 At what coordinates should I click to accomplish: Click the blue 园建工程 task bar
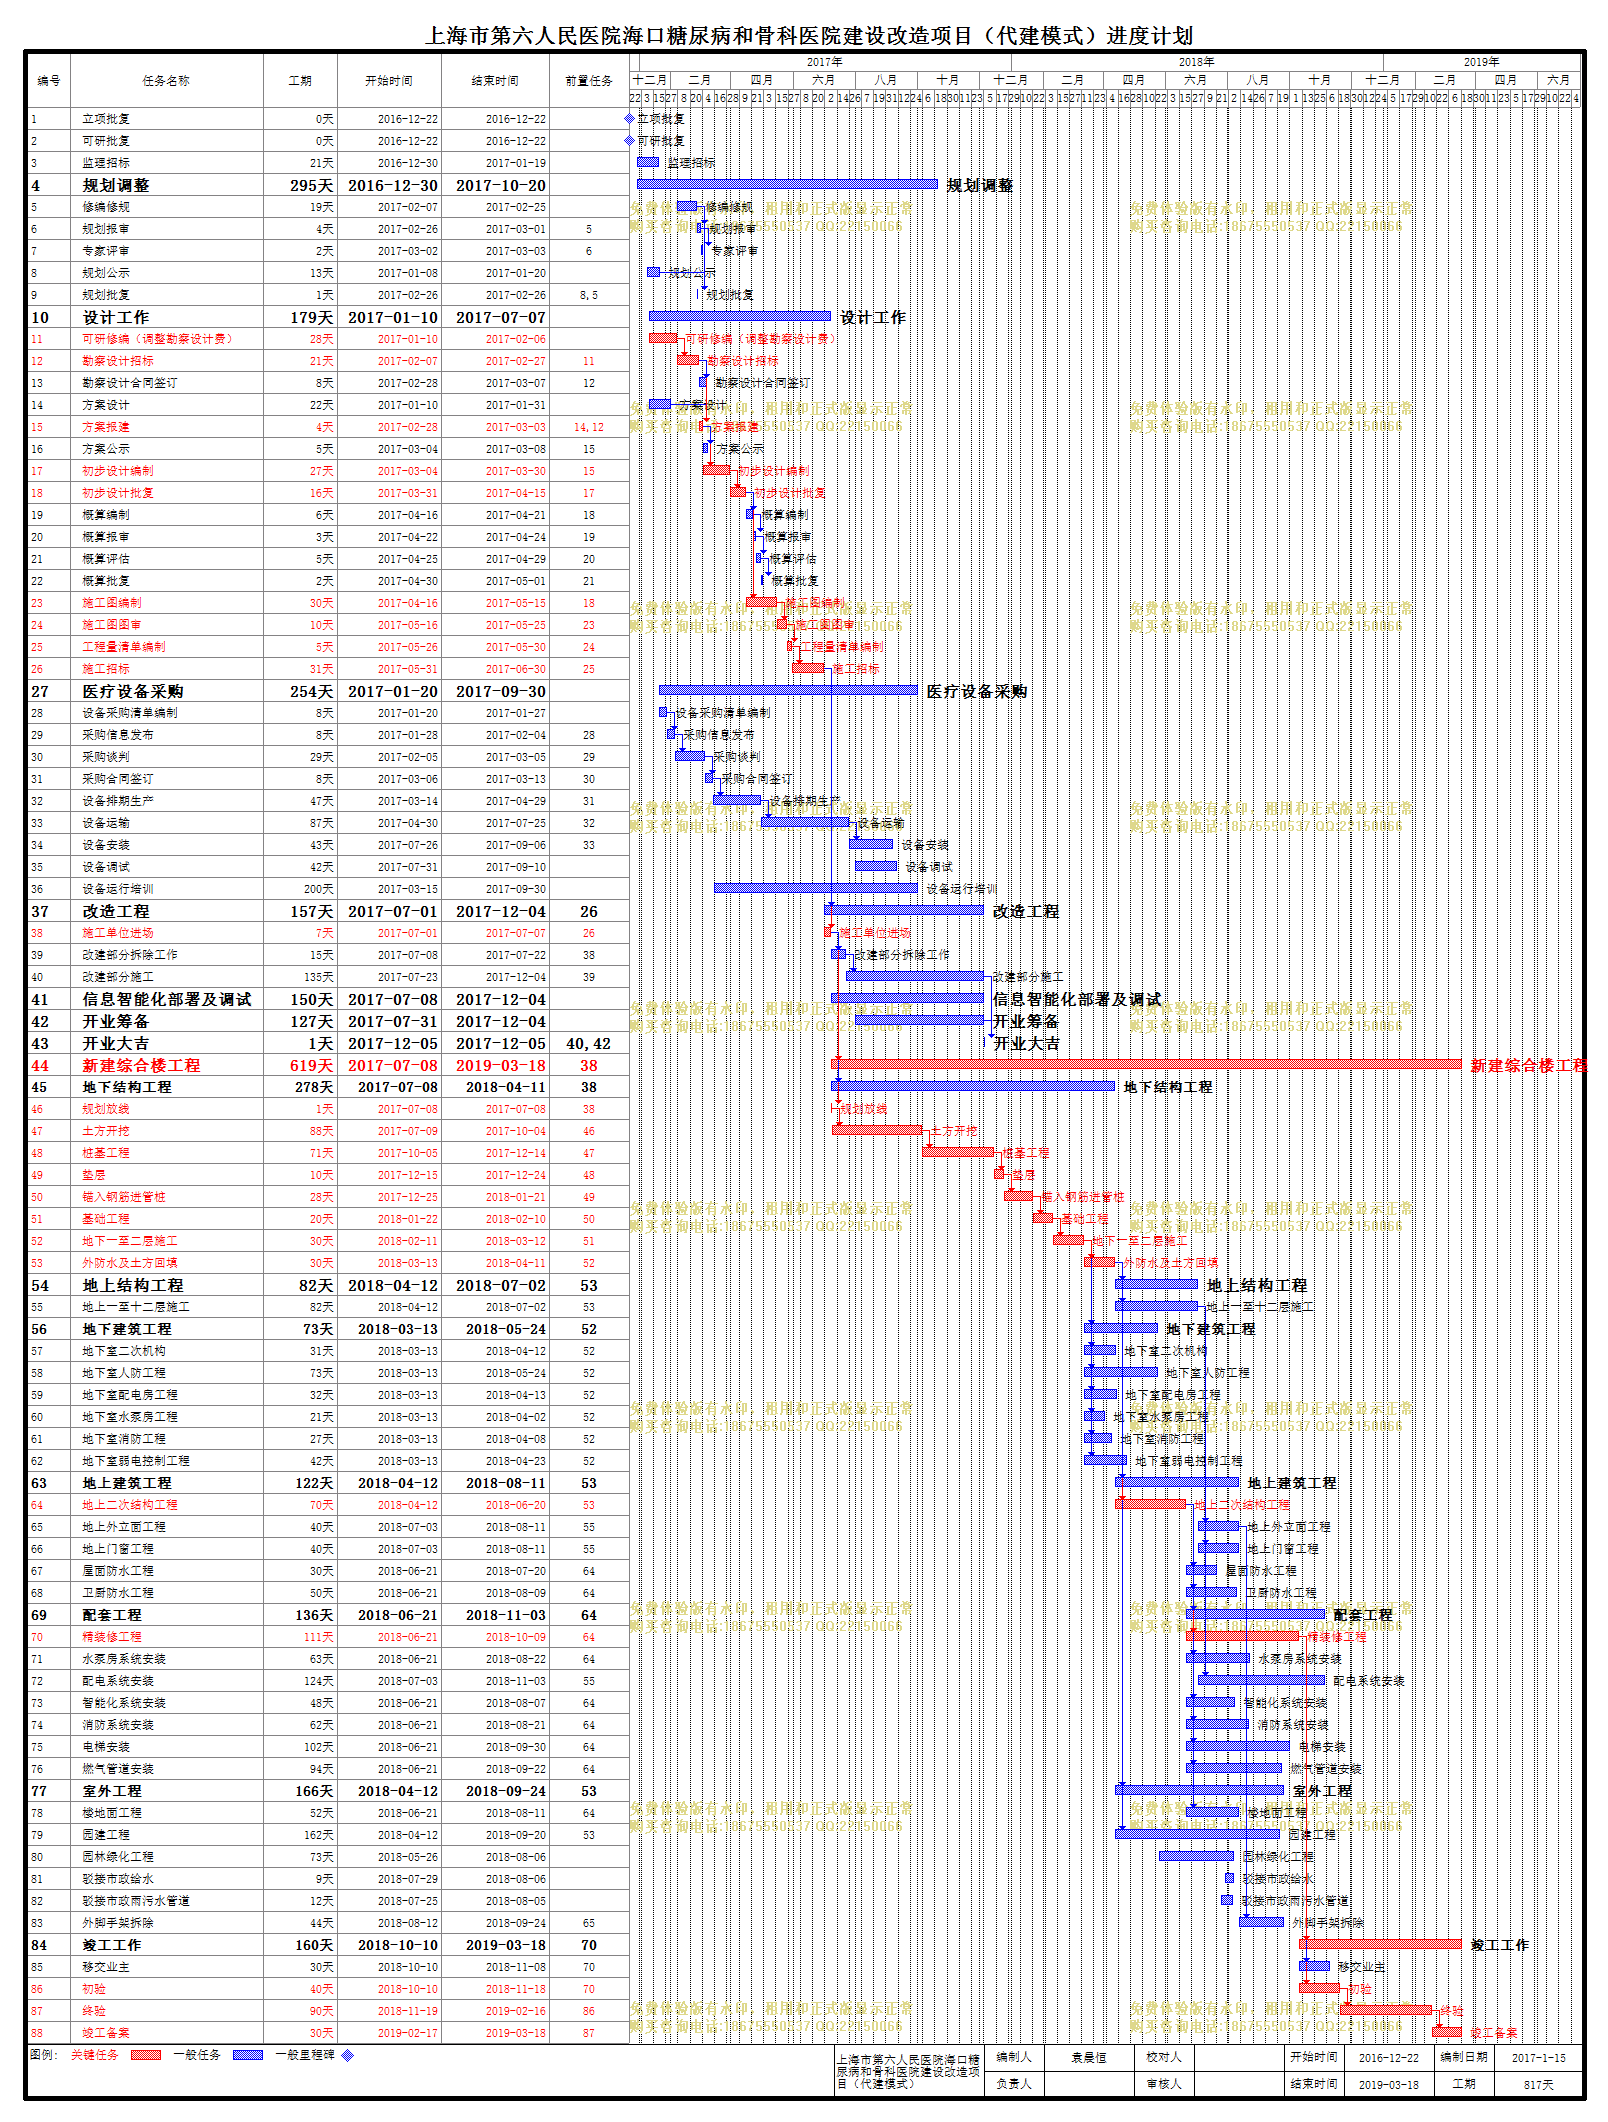click(x=1198, y=1834)
